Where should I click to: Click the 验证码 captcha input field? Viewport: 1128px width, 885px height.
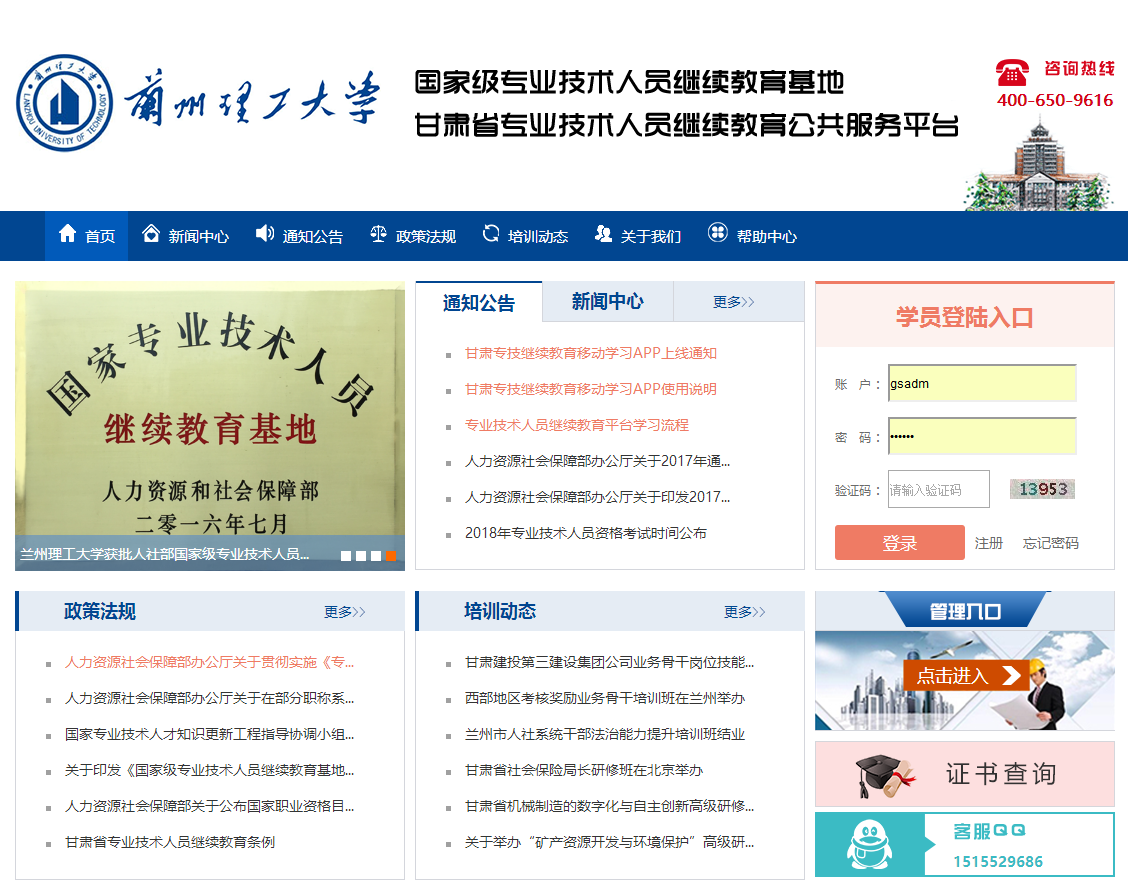point(939,489)
